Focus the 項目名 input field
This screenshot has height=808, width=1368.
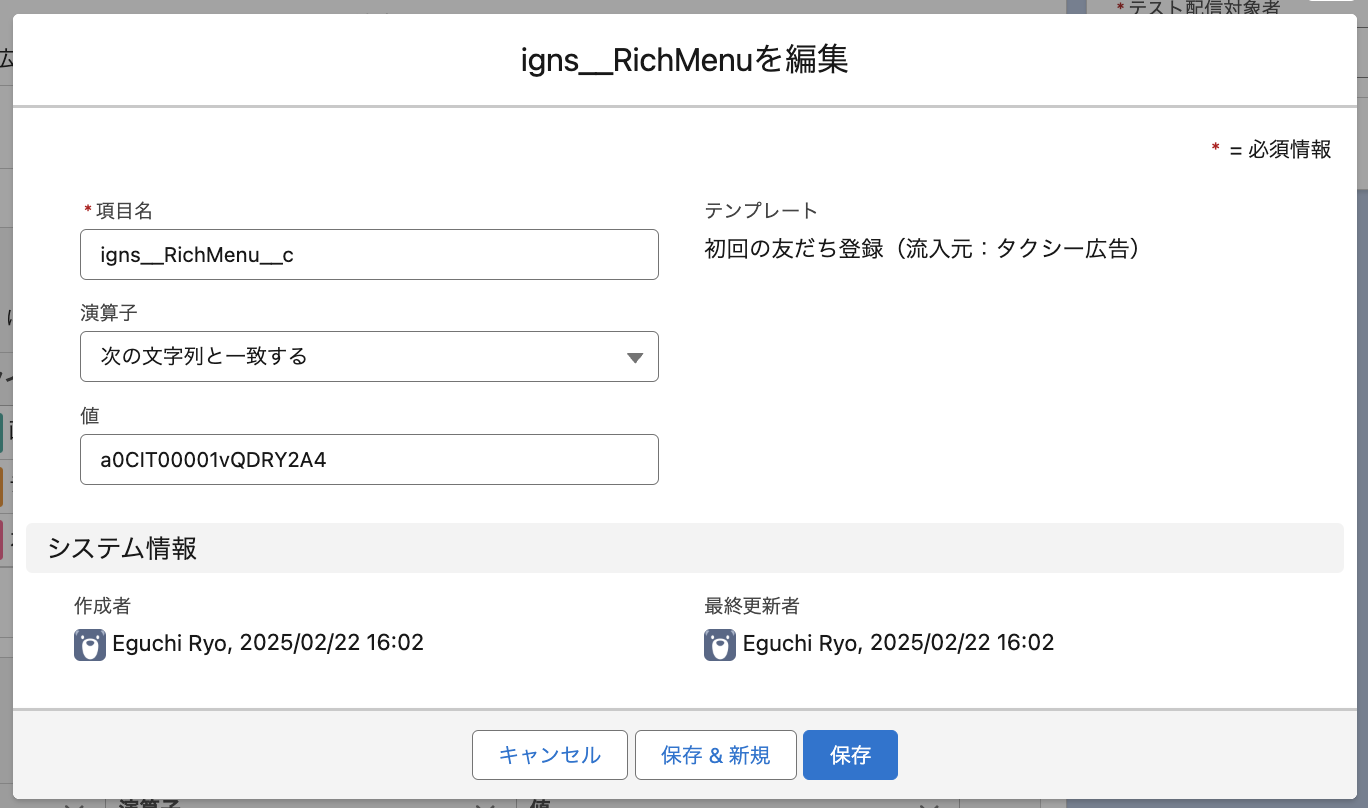tap(368, 255)
